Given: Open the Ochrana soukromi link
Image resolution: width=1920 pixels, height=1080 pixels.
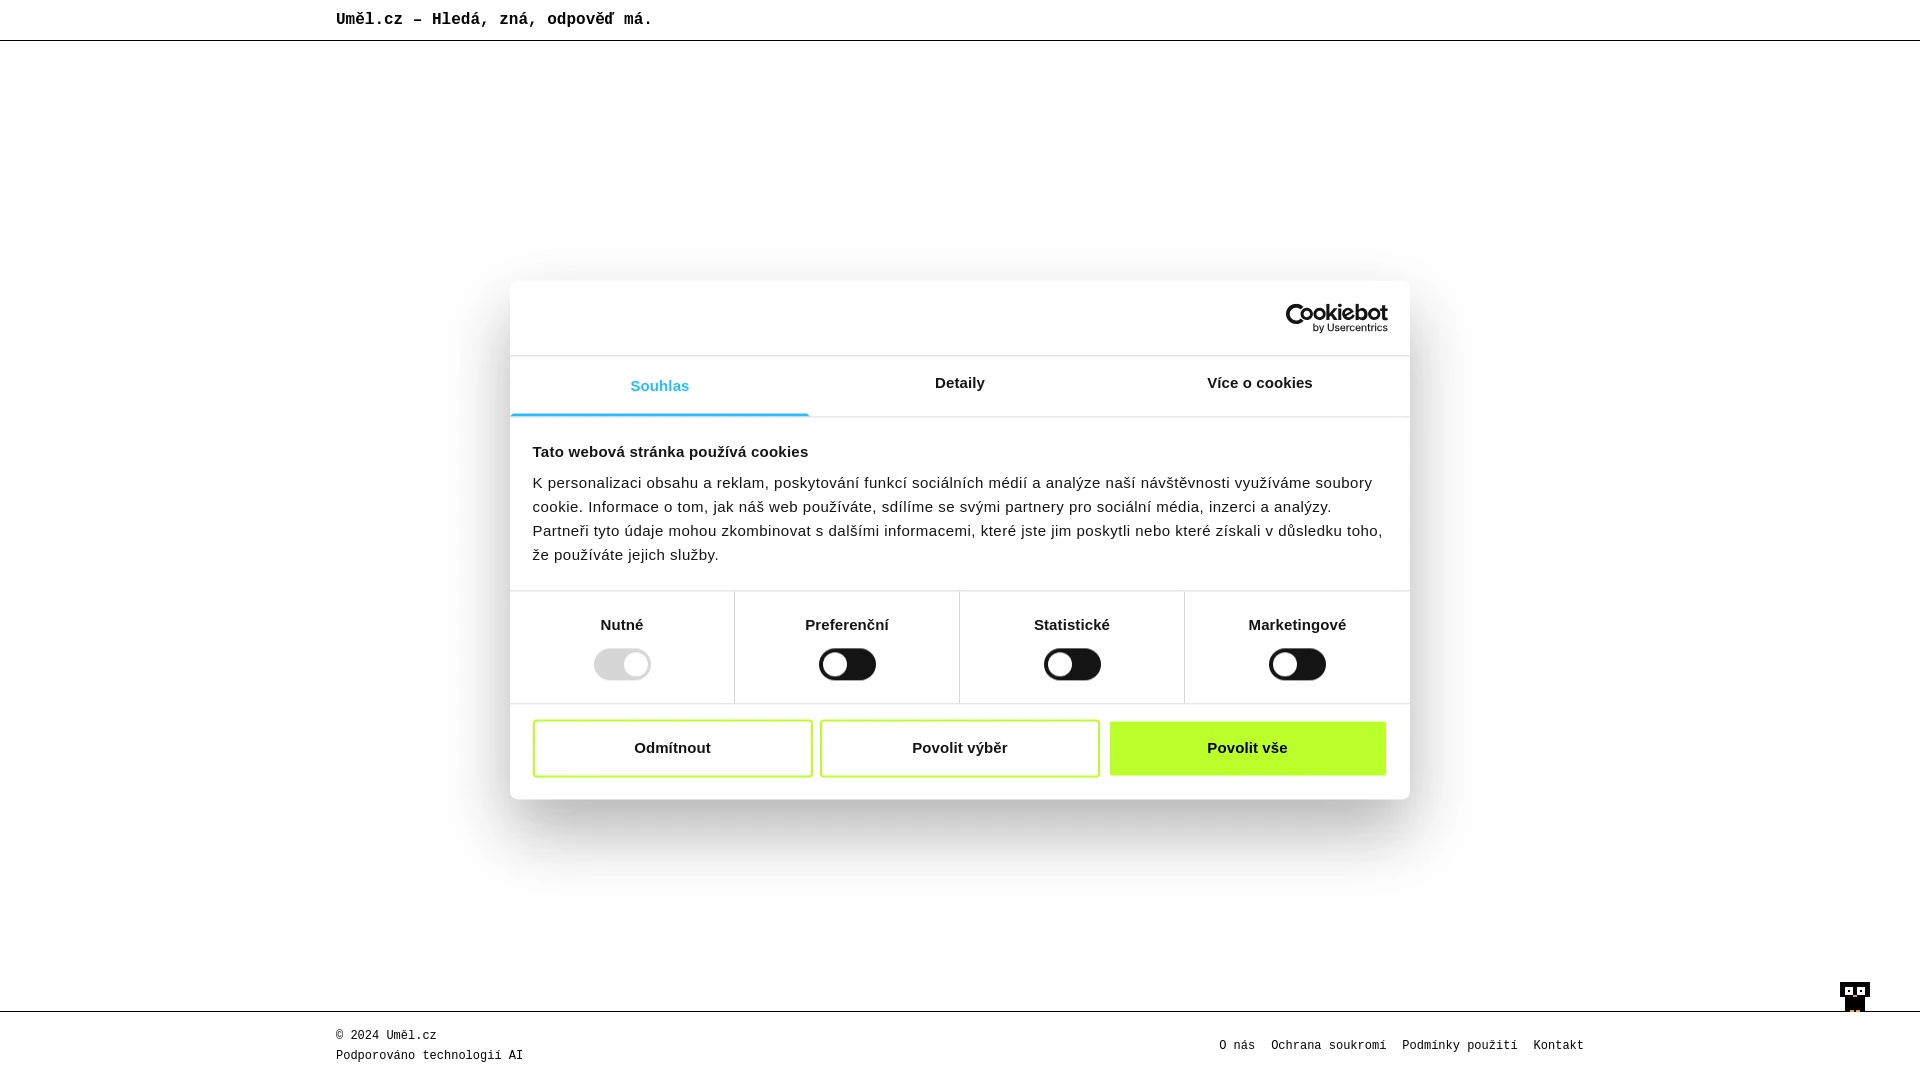Looking at the screenshot, I should pyautogui.click(x=1328, y=1044).
